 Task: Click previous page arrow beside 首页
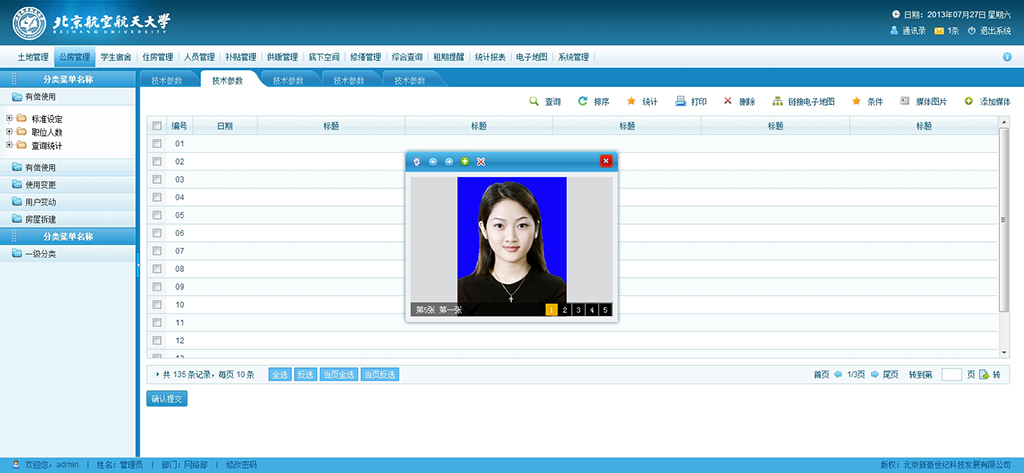coord(838,374)
